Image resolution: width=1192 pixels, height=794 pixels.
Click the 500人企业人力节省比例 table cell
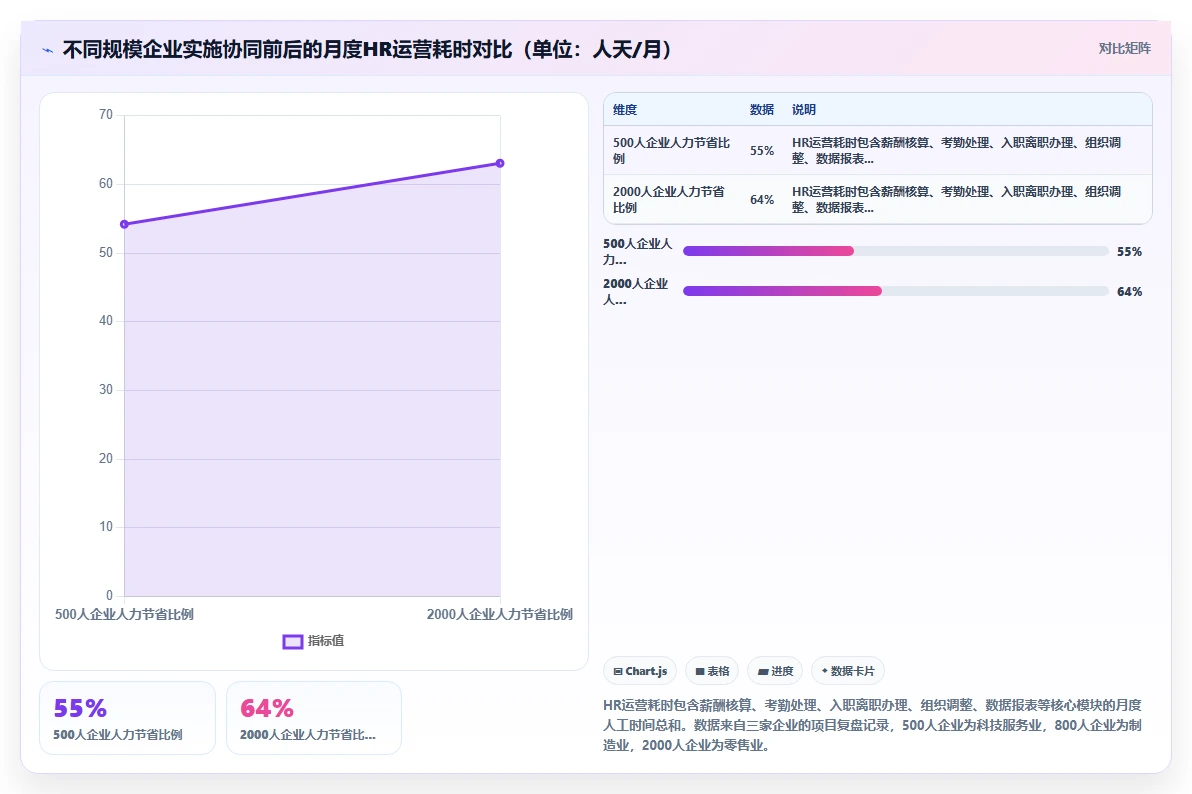(672, 151)
